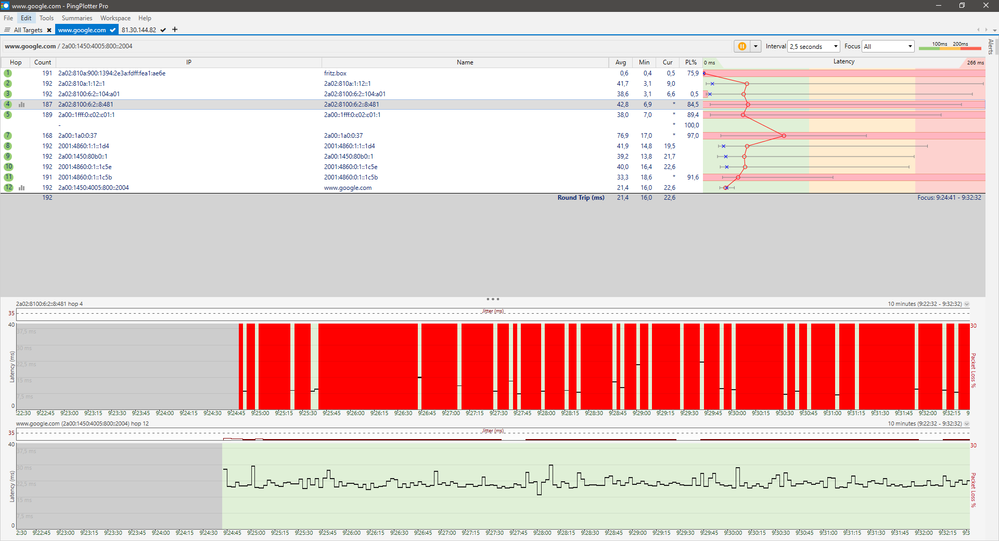Click inside the hop 12 green latency graph
The width and height of the screenshot is (999, 541).
[596, 486]
